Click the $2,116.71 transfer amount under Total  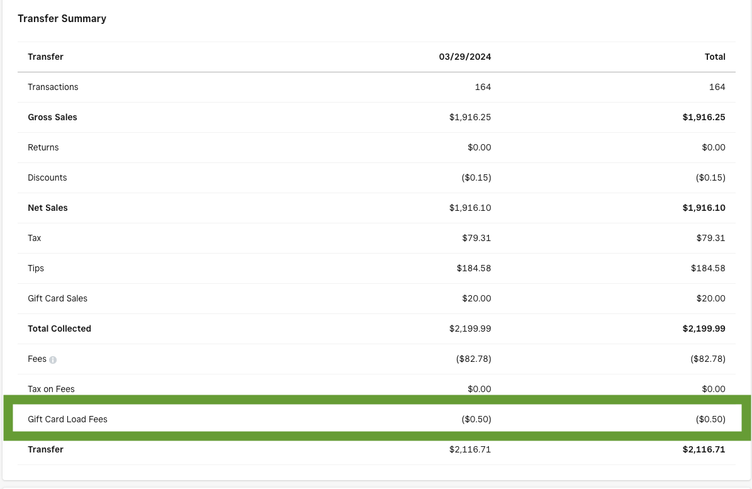click(704, 450)
